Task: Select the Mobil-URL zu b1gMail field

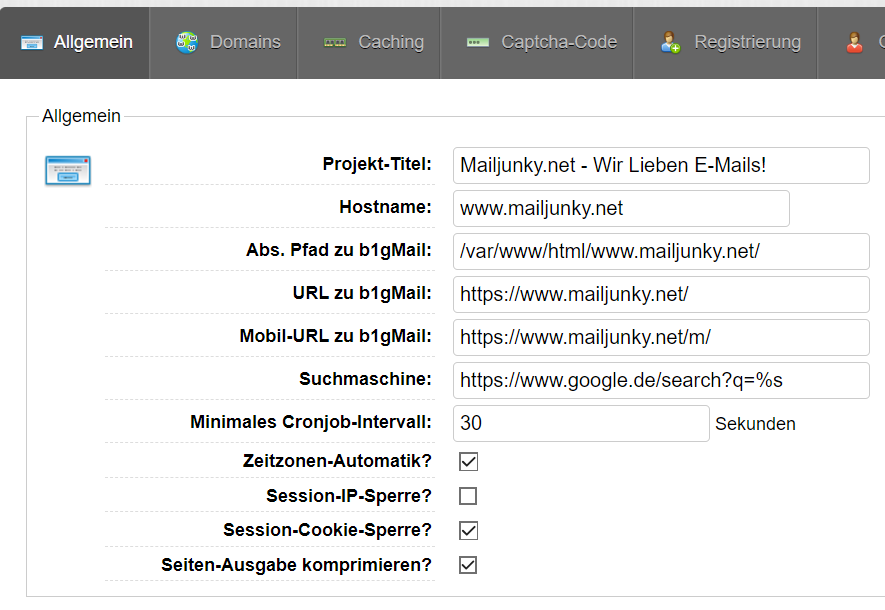Action: pos(661,337)
